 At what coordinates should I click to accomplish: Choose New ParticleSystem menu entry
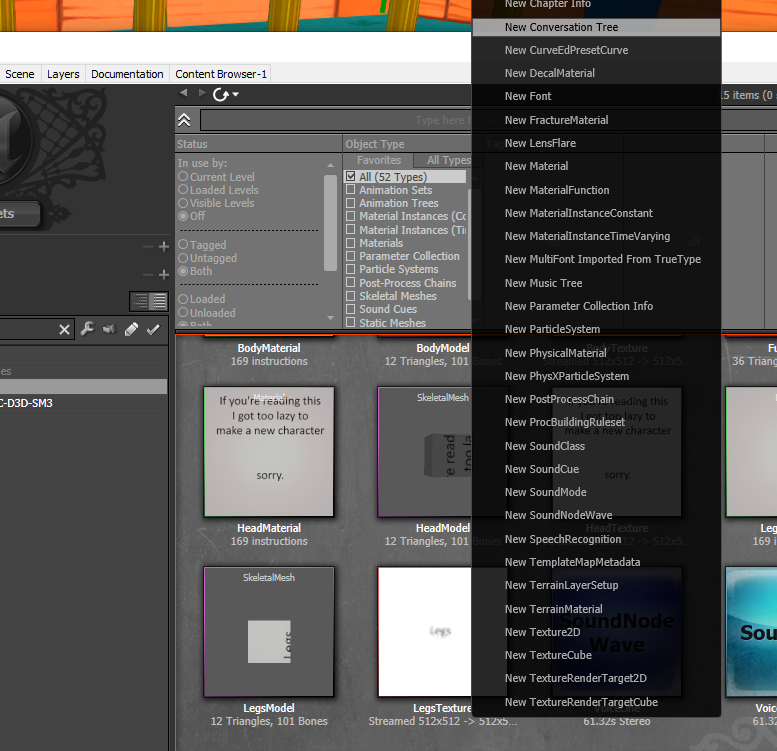coord(596,329)
